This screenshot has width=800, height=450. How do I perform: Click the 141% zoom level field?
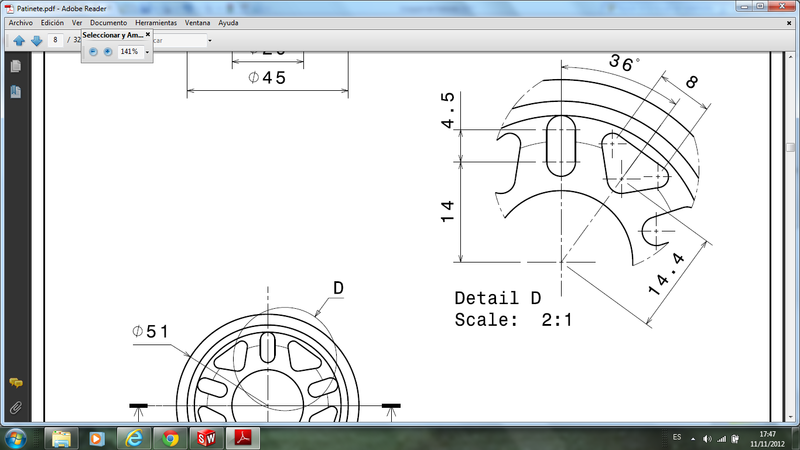(x=131, y=52)
